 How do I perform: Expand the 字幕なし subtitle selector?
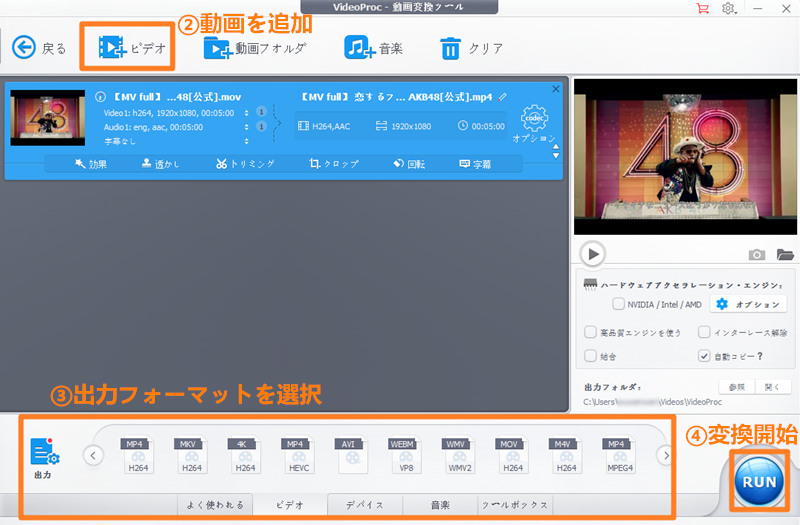(246, 141)
